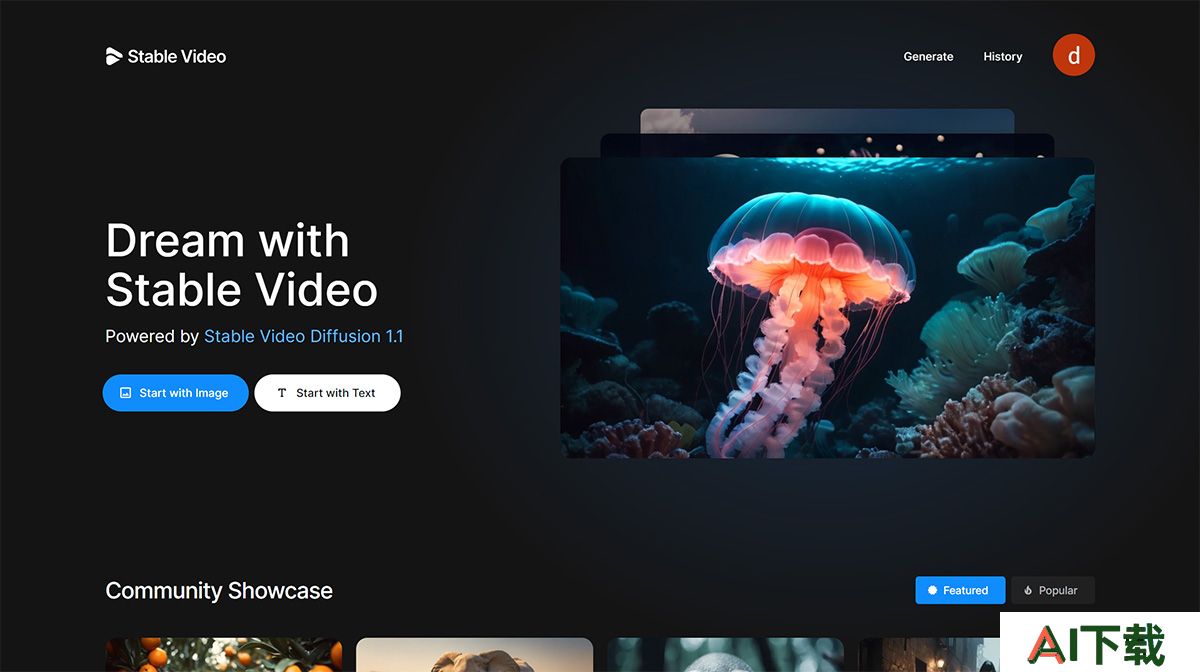The image size is (1200, 672).
Task: Open the History page
Action: 1002,57
